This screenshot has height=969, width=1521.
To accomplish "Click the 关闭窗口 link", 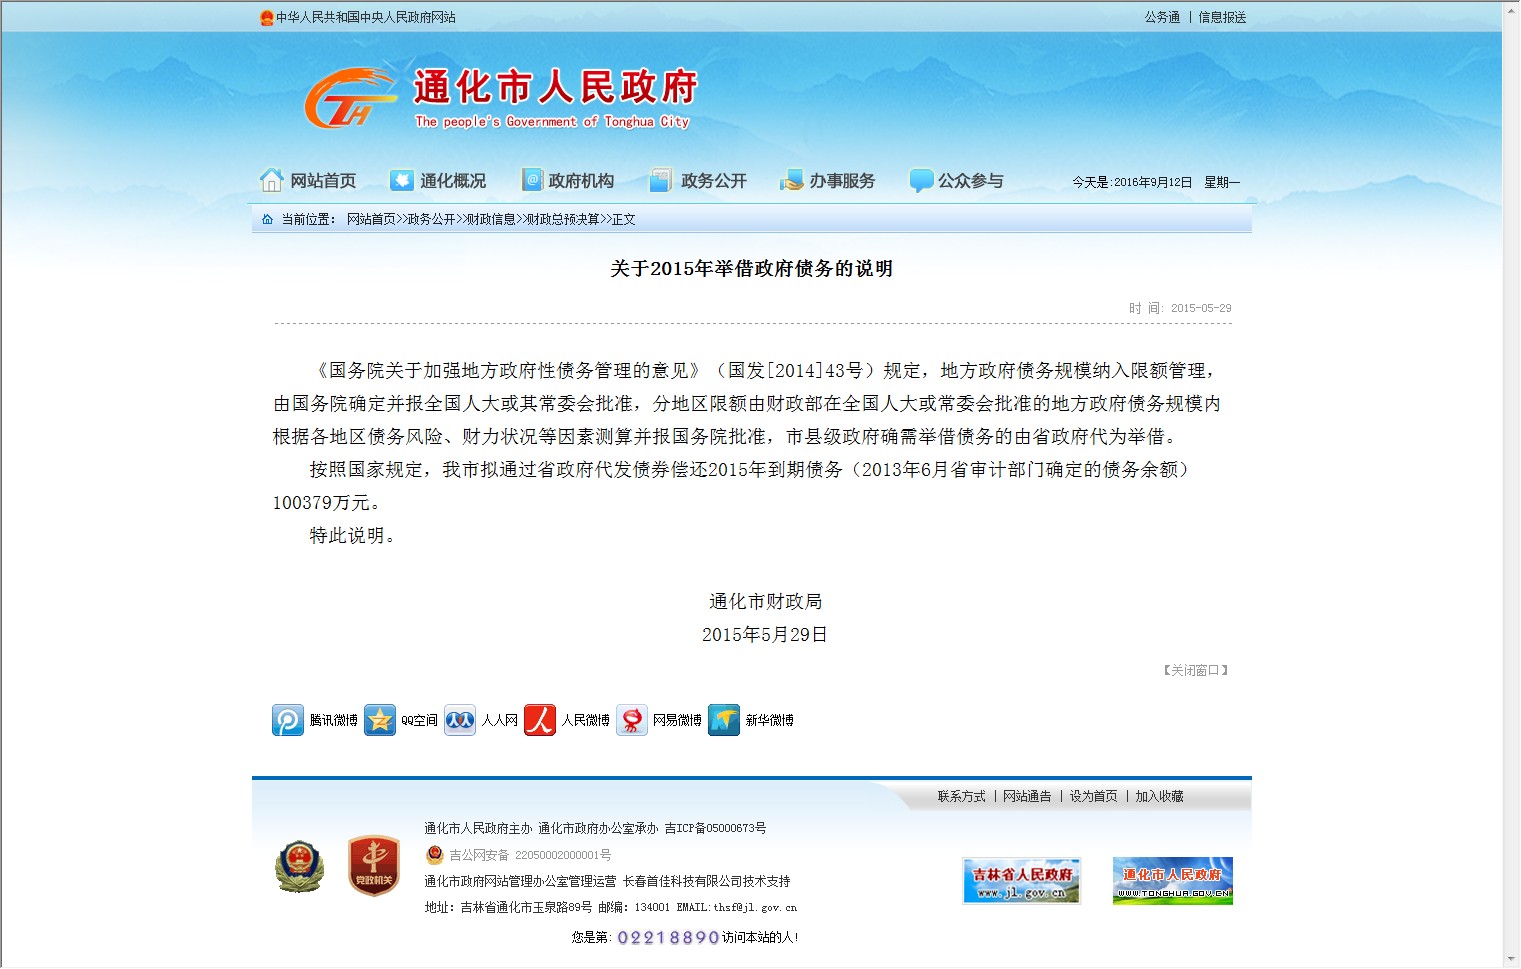I will coord(1195,671).
